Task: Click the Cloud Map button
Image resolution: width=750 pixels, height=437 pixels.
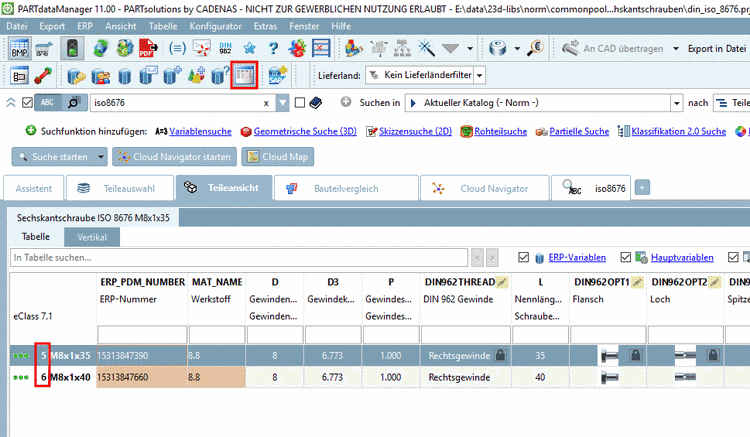Action: pyautogui.click(x=278, y=157)
